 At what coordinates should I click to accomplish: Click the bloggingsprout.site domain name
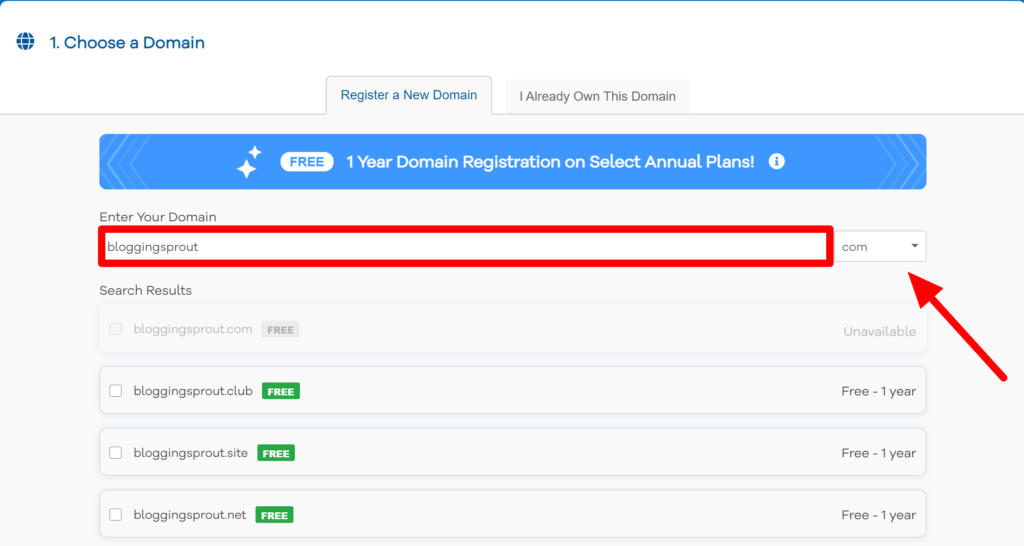coord(191,453)
